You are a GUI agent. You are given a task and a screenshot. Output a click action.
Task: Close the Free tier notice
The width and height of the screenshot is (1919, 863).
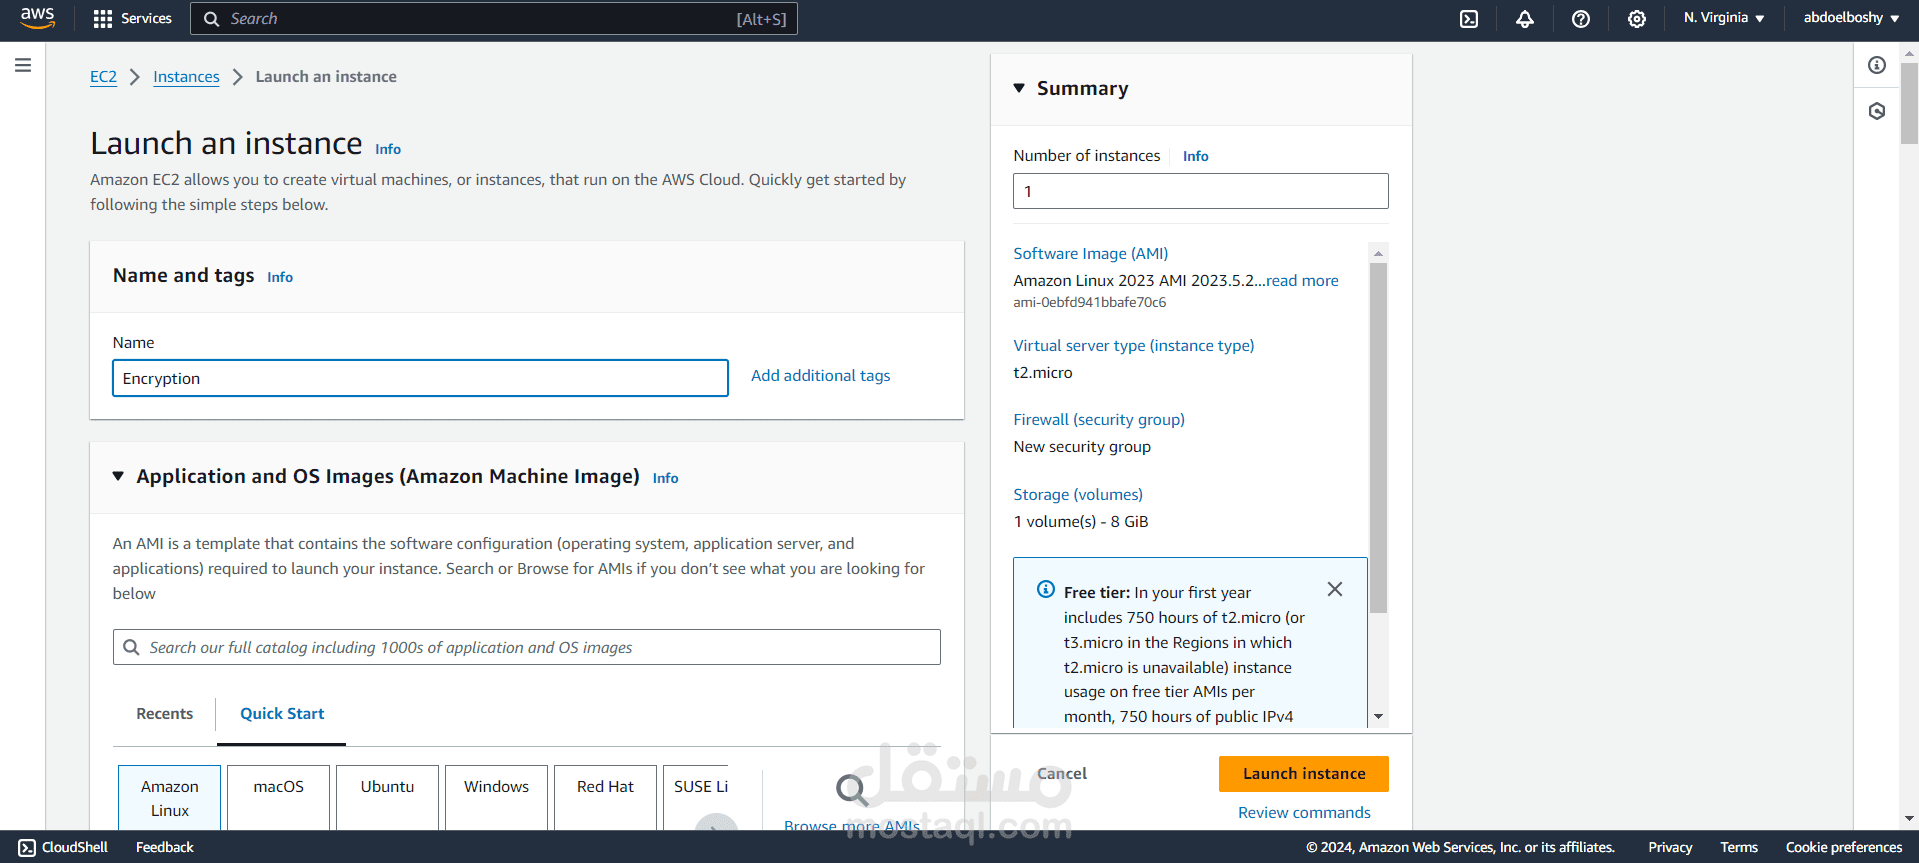pos(1335,590)
